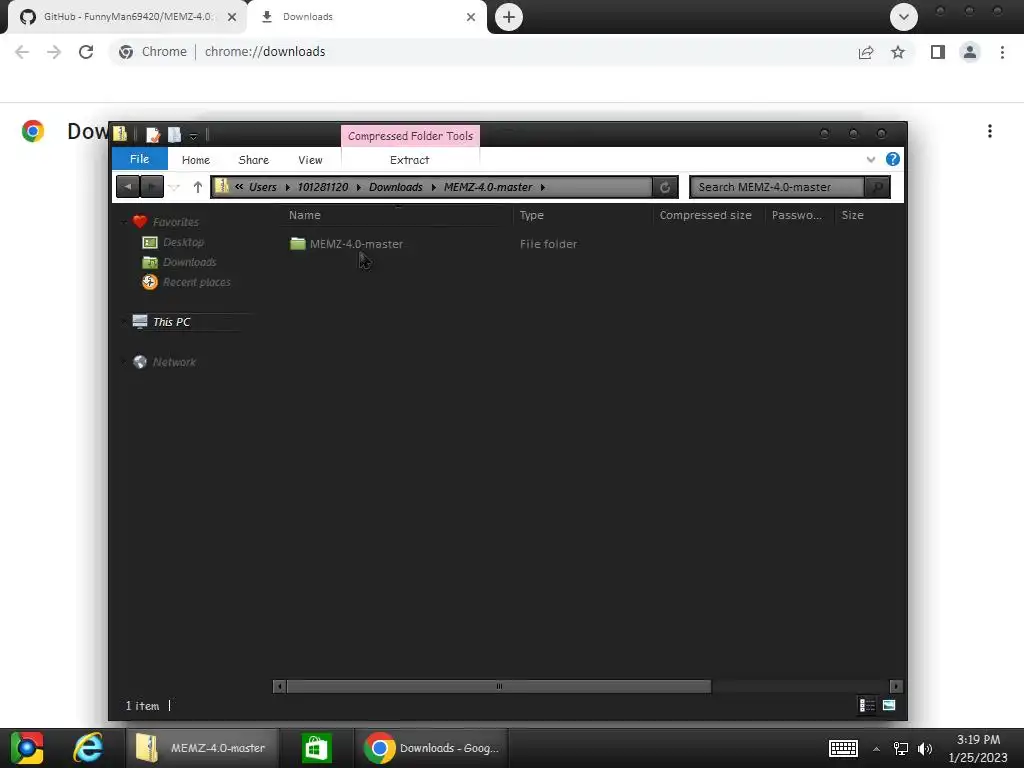The image size is (1024, 768).
Task: Open the Share ribbon tab
Action: (253, 159)
